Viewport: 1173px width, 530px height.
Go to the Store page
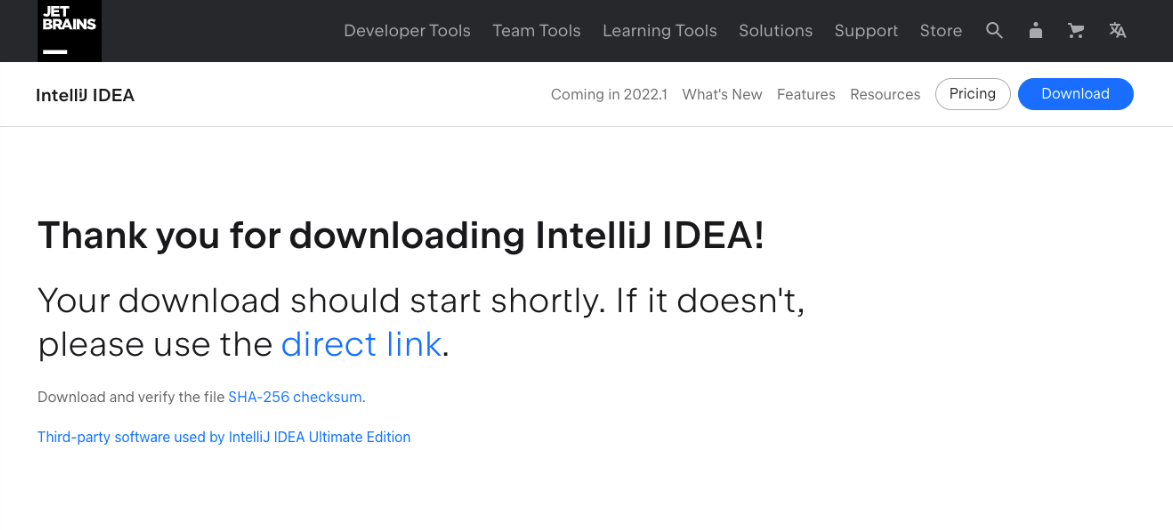(x=941, y=31)
